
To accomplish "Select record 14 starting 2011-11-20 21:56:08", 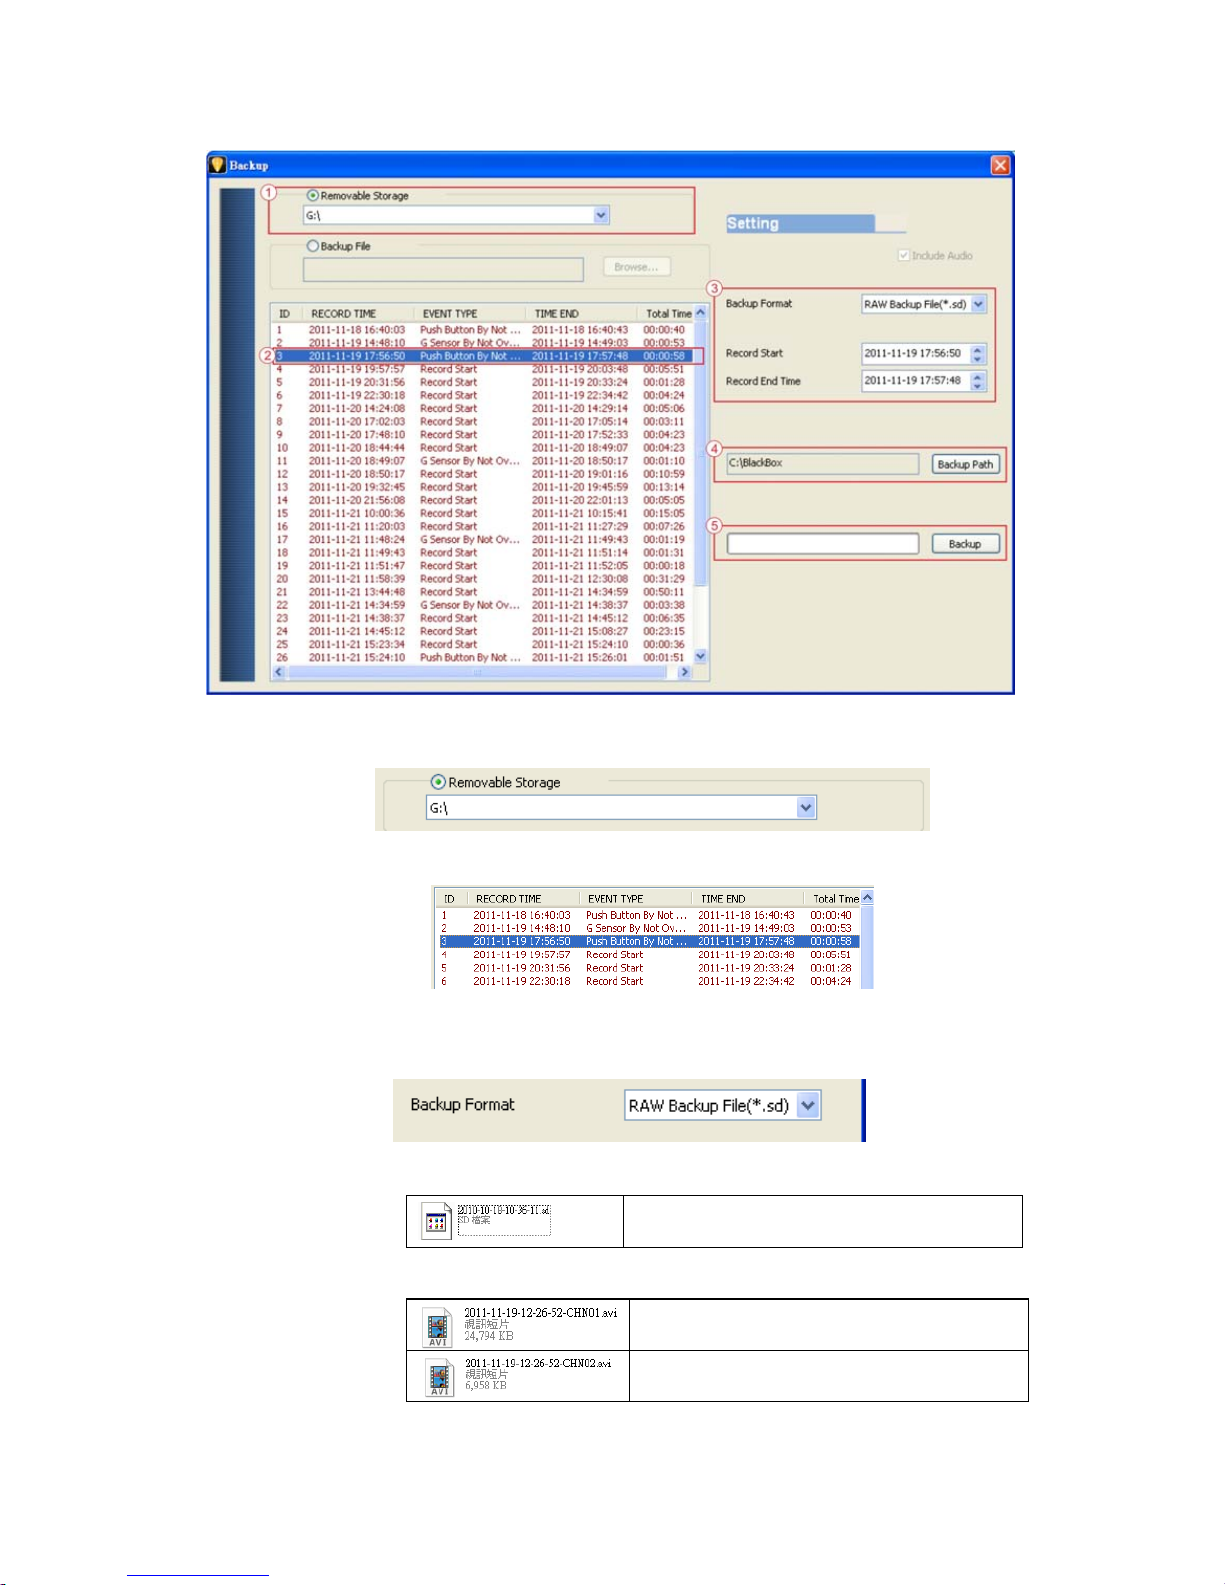I will [x=483, y=500].
